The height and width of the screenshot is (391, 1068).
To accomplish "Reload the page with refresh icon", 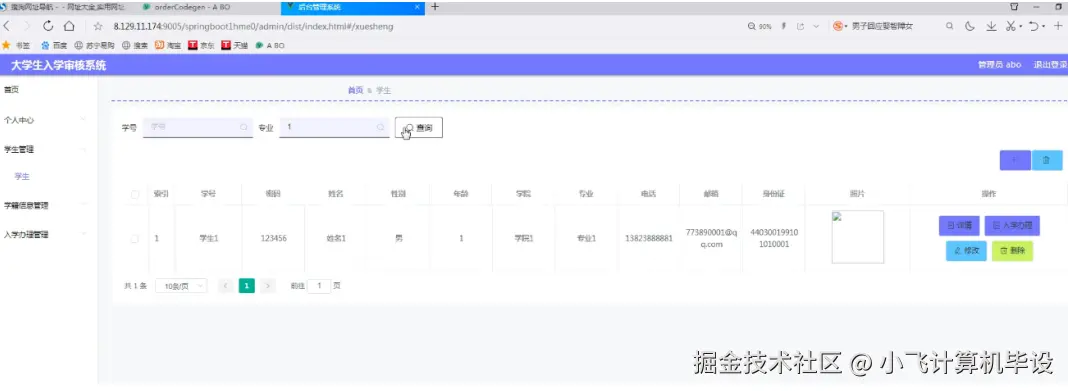I will 48,27.
